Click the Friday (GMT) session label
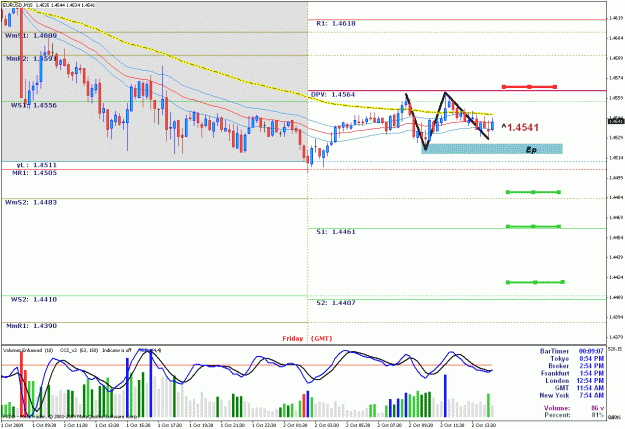 307,339
